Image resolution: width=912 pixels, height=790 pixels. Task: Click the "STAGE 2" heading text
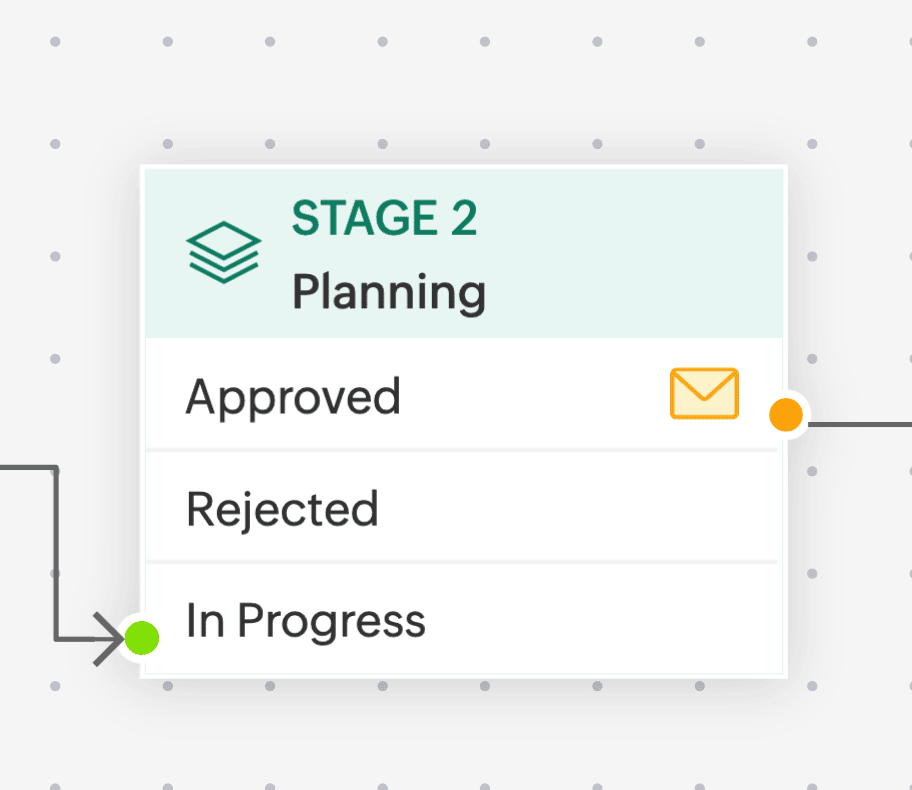[x=384, y=219]
